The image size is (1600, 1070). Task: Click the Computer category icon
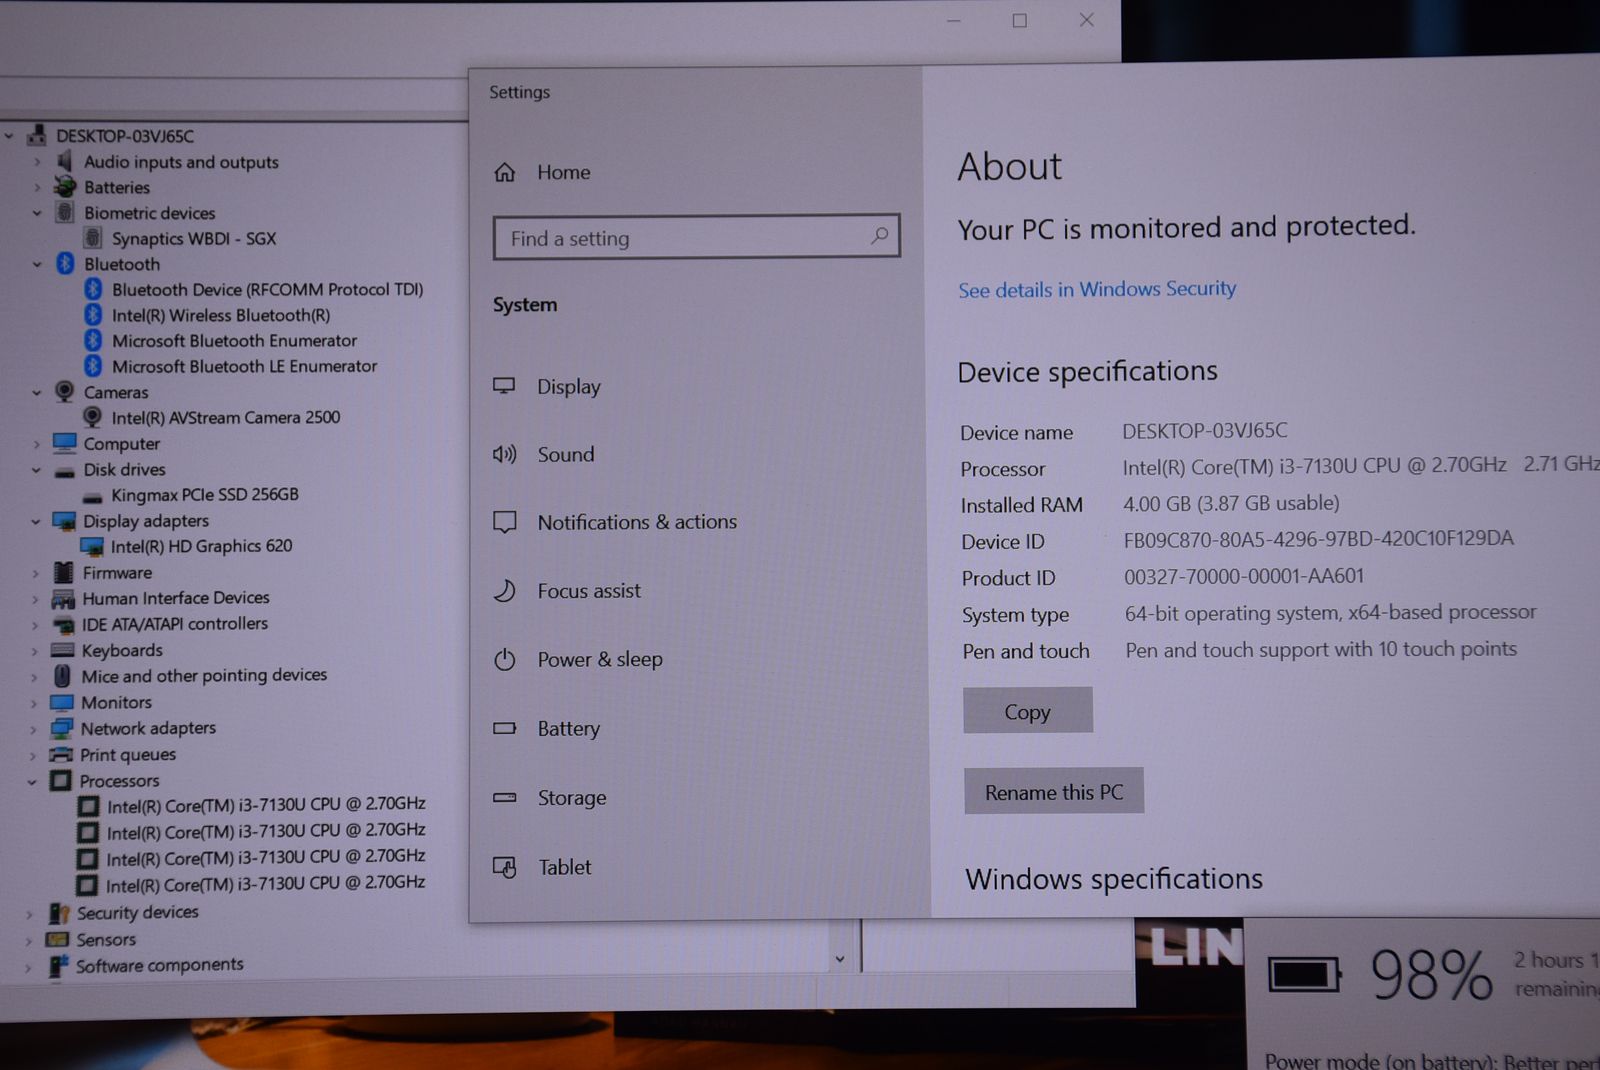pyautogui.click(x=65, y=442)
